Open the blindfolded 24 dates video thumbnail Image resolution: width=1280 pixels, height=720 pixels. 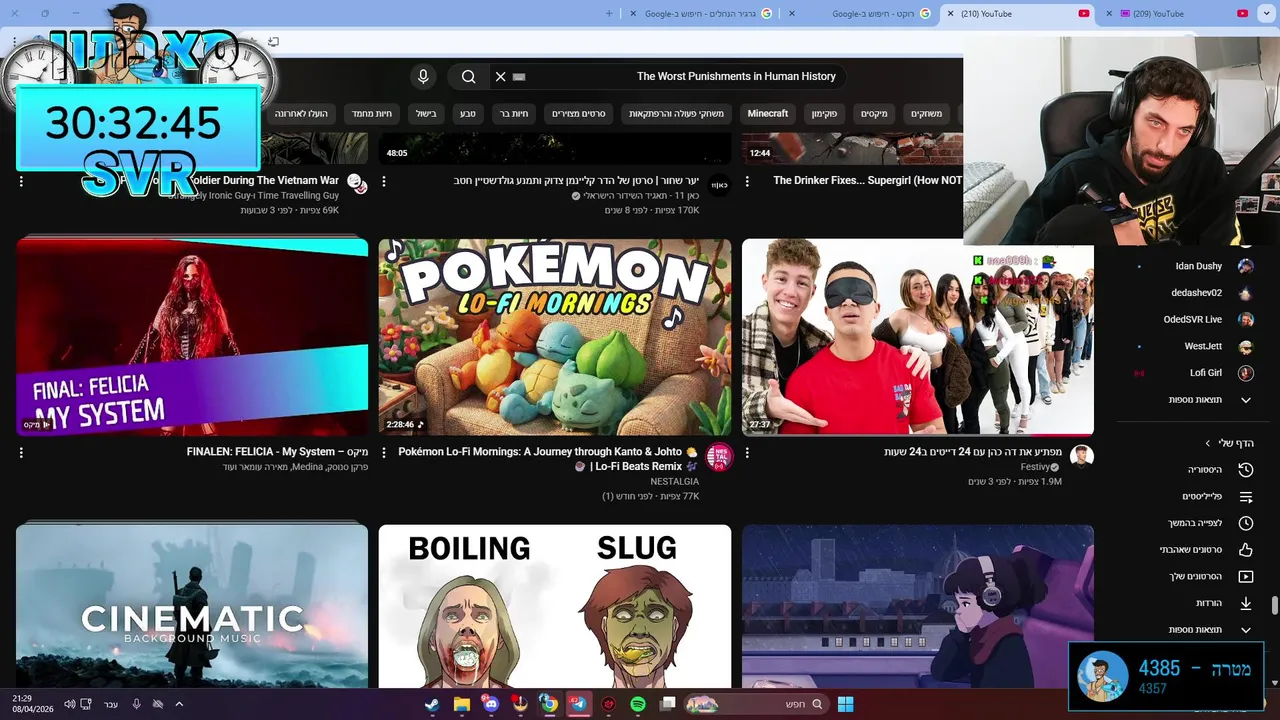coord(917,337)
